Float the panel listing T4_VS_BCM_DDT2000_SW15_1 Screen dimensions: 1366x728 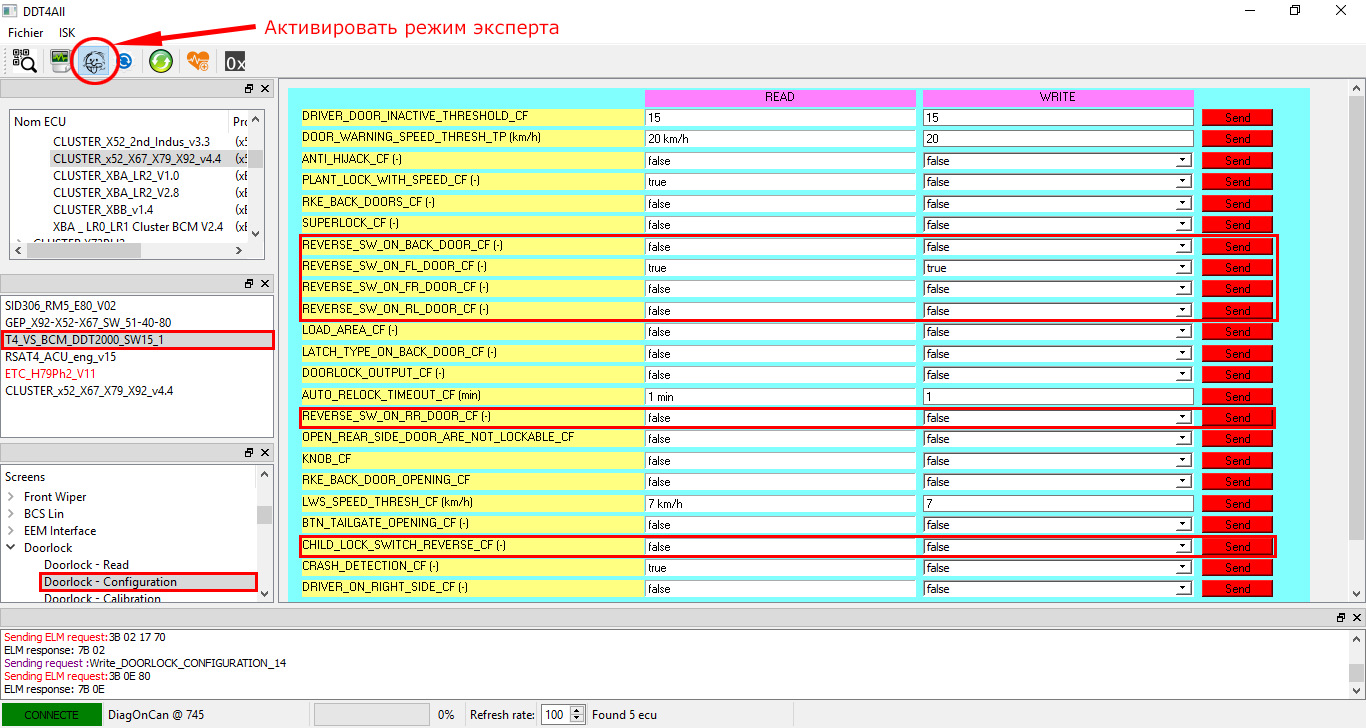coord(249,284)
